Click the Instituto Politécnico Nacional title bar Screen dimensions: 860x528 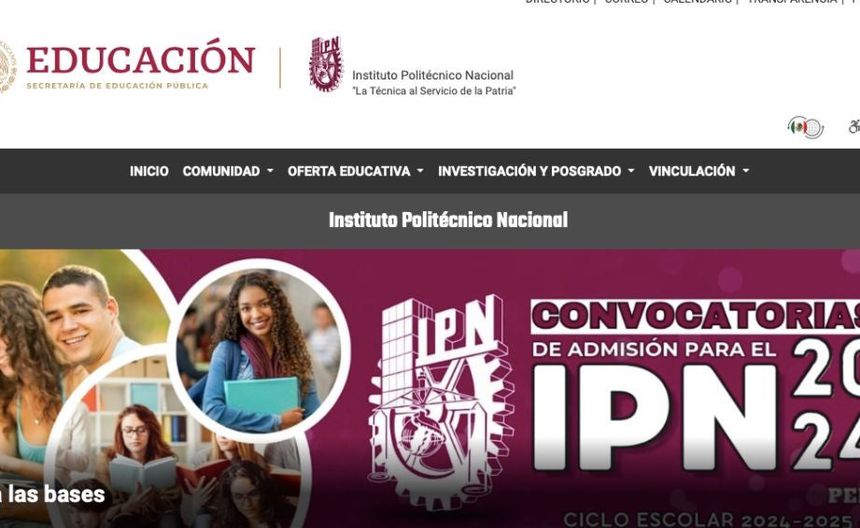pos(430,220)
